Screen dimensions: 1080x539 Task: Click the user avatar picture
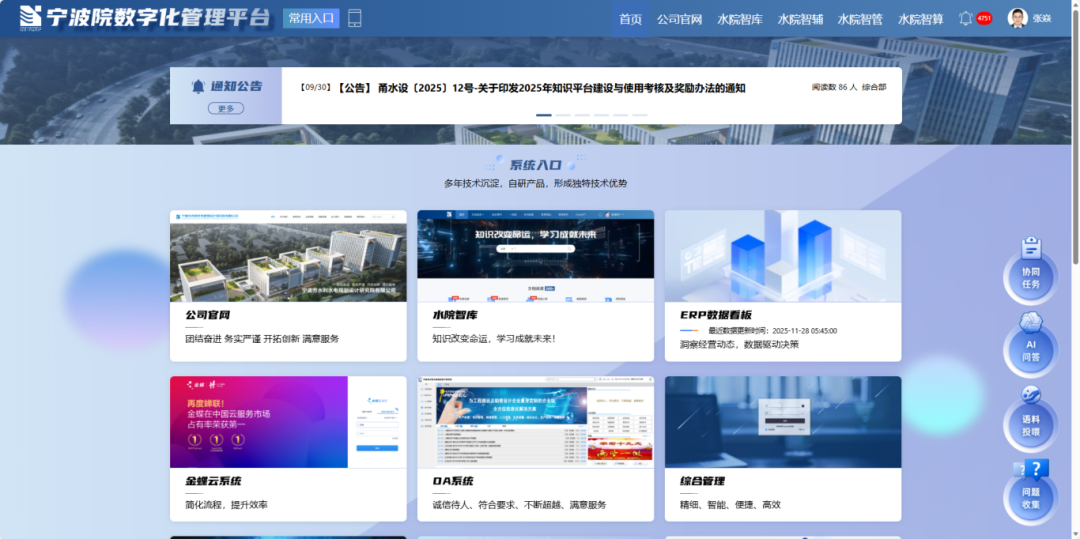tap(1017, 18)
